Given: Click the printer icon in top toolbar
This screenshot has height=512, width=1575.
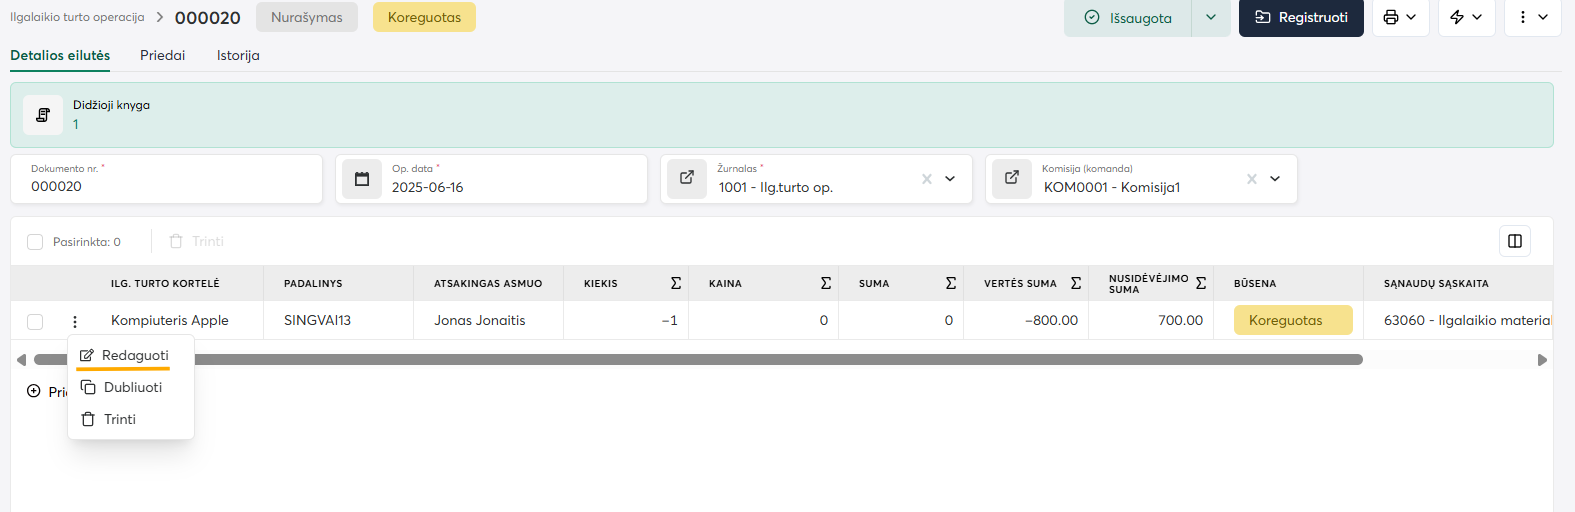Looking at the screenshot, I should [x=1390, y=17].
